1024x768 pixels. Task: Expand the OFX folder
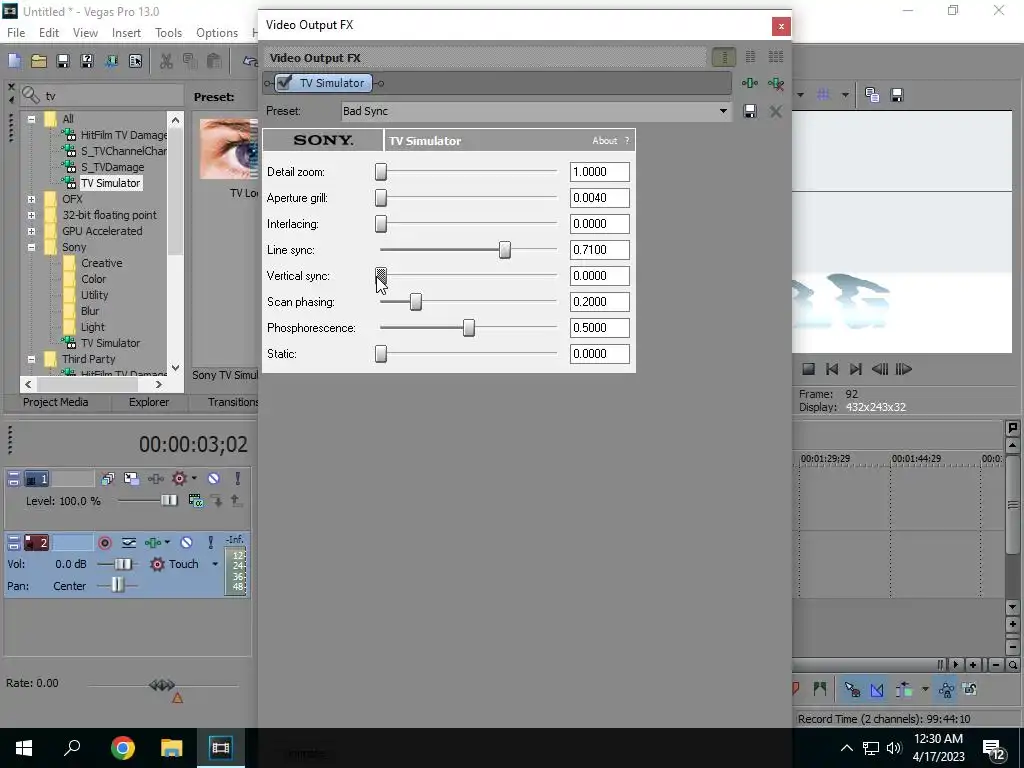tap(31, 199)
